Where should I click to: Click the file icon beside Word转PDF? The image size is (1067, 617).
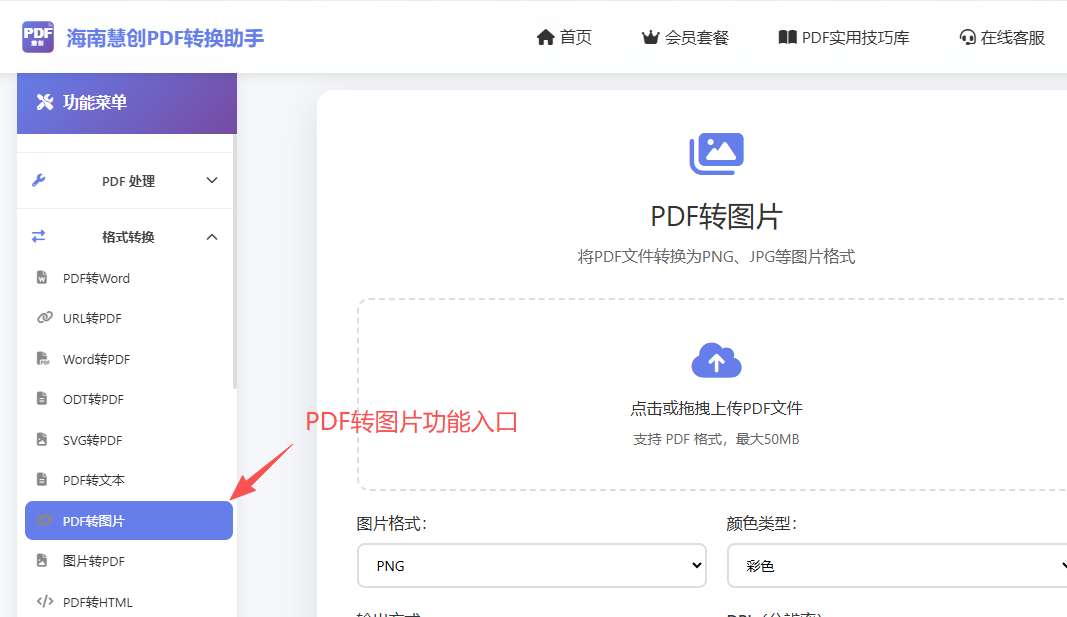point(43,358)
